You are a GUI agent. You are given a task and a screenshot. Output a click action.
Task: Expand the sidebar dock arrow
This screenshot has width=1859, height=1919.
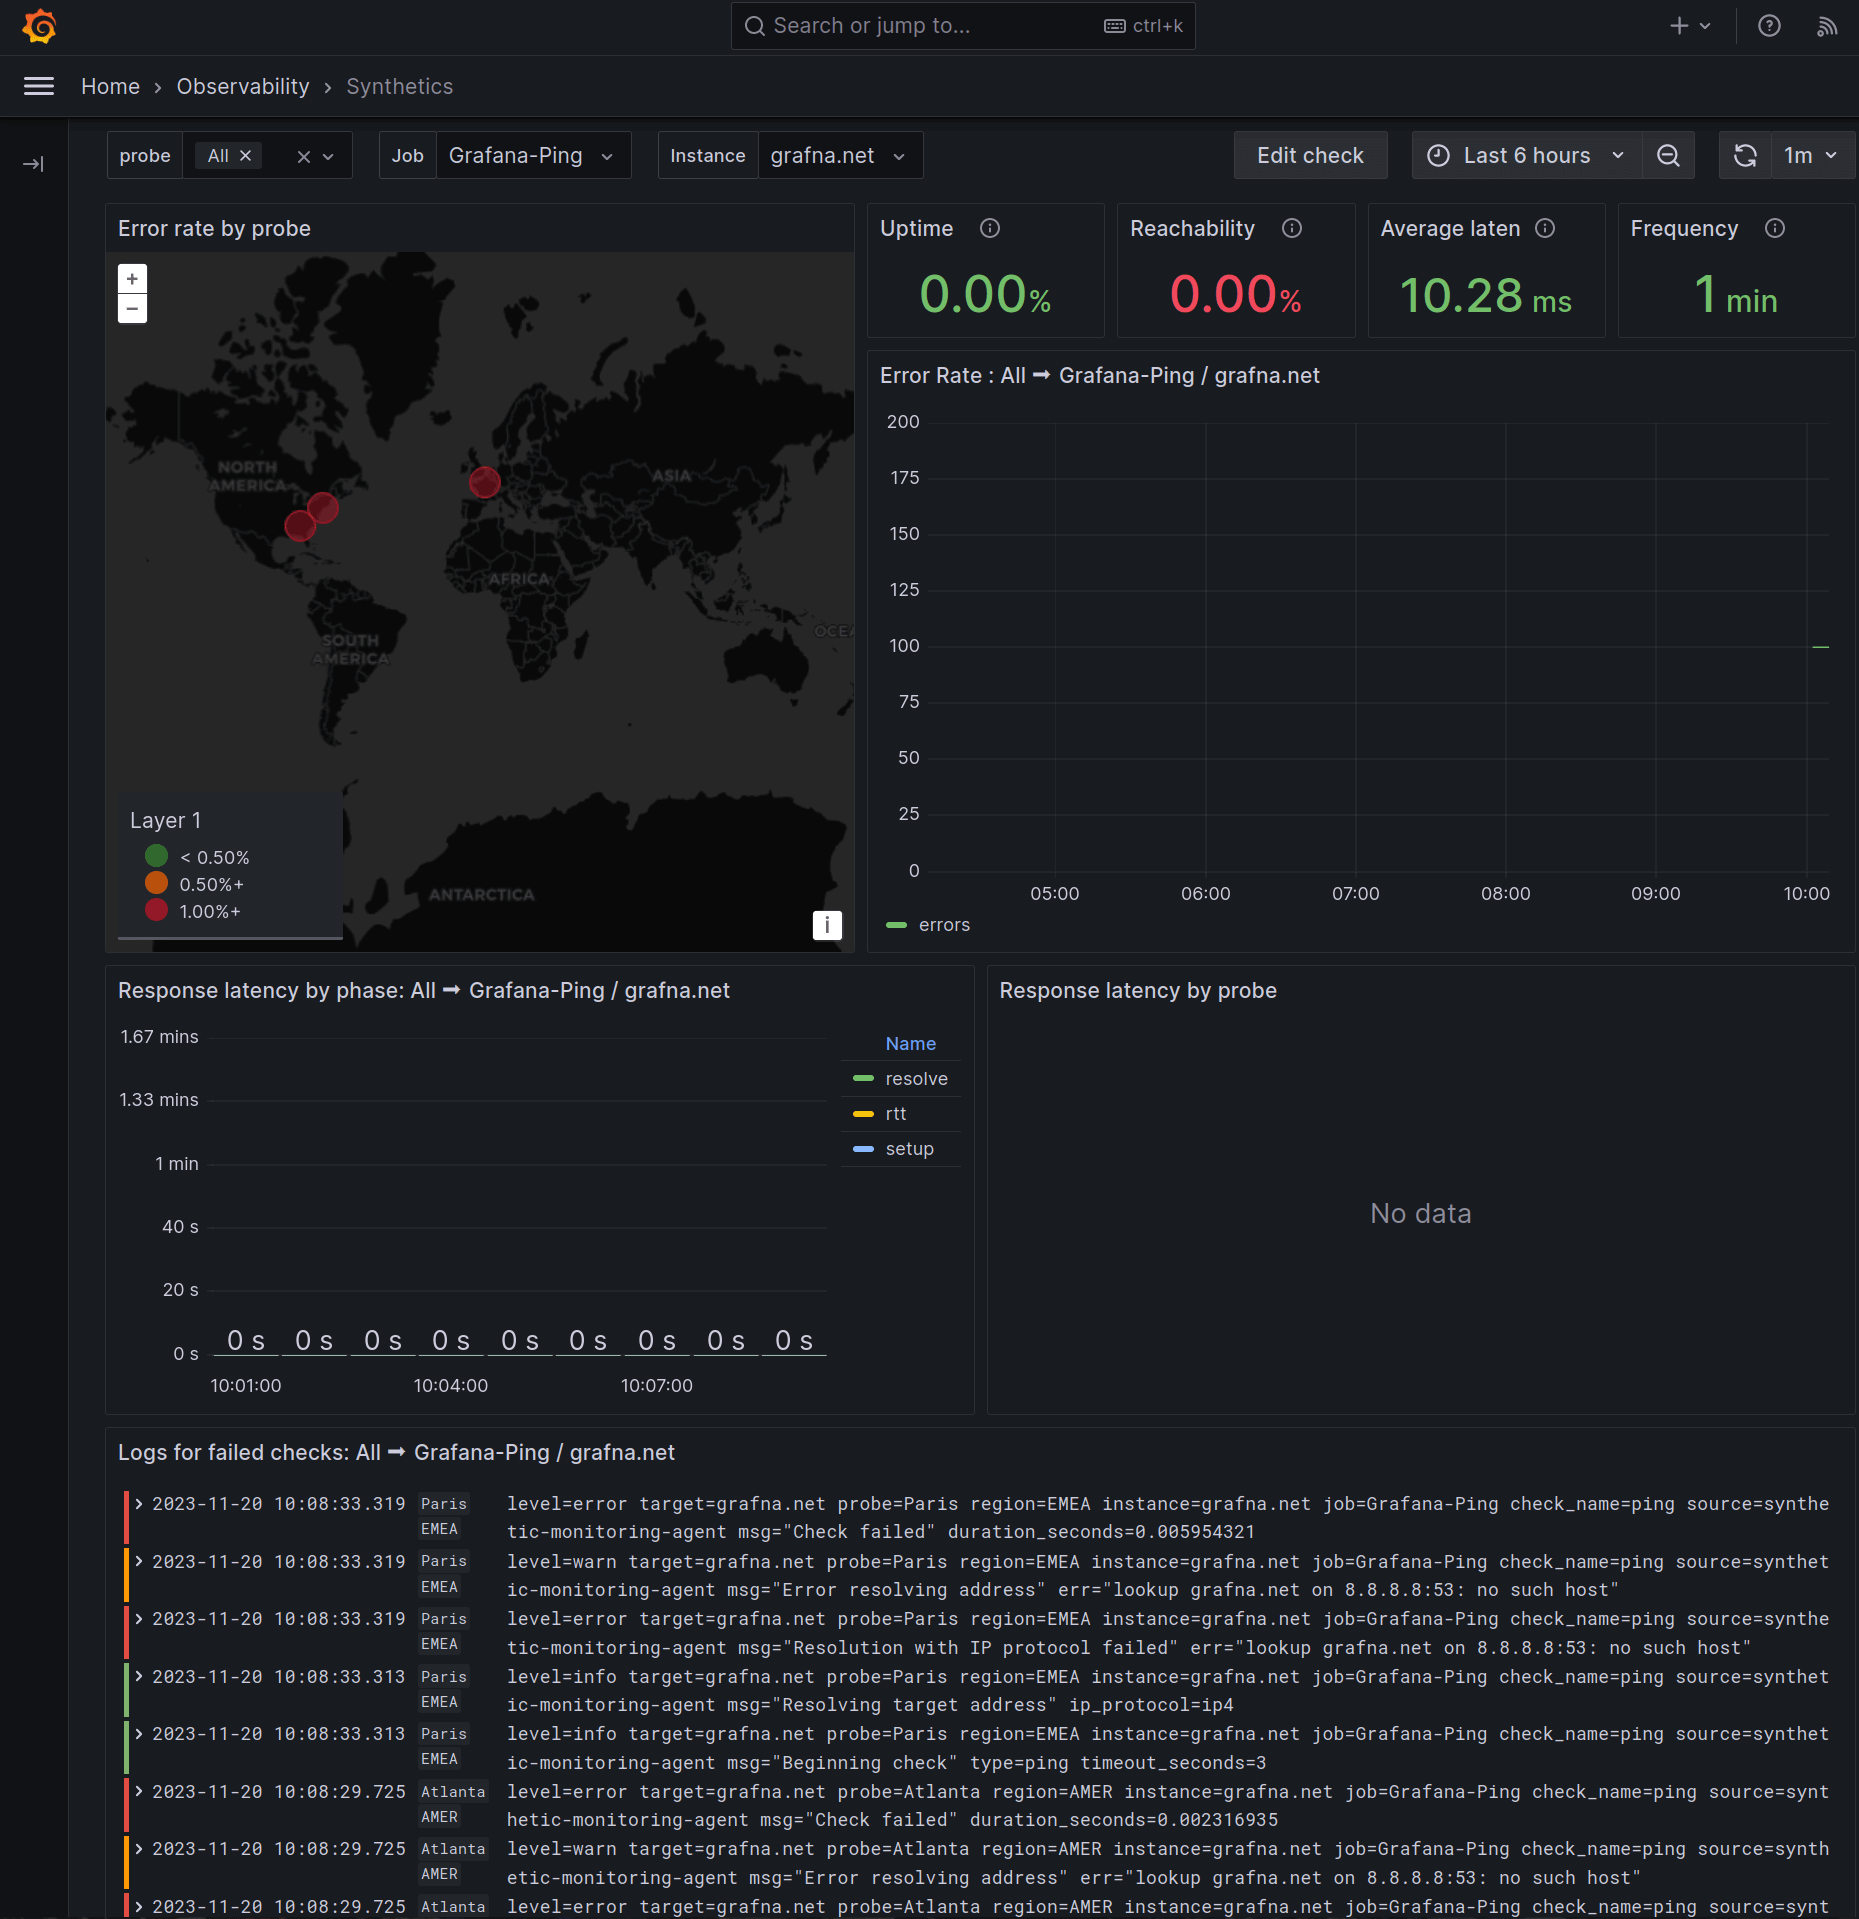tap(33, 164)
